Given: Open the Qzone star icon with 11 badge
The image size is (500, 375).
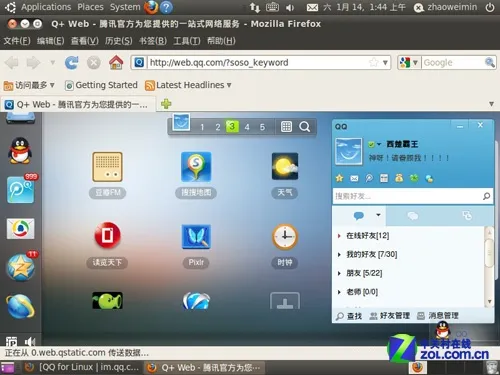Looking at the screenshot, I should [x=21, y=267].
